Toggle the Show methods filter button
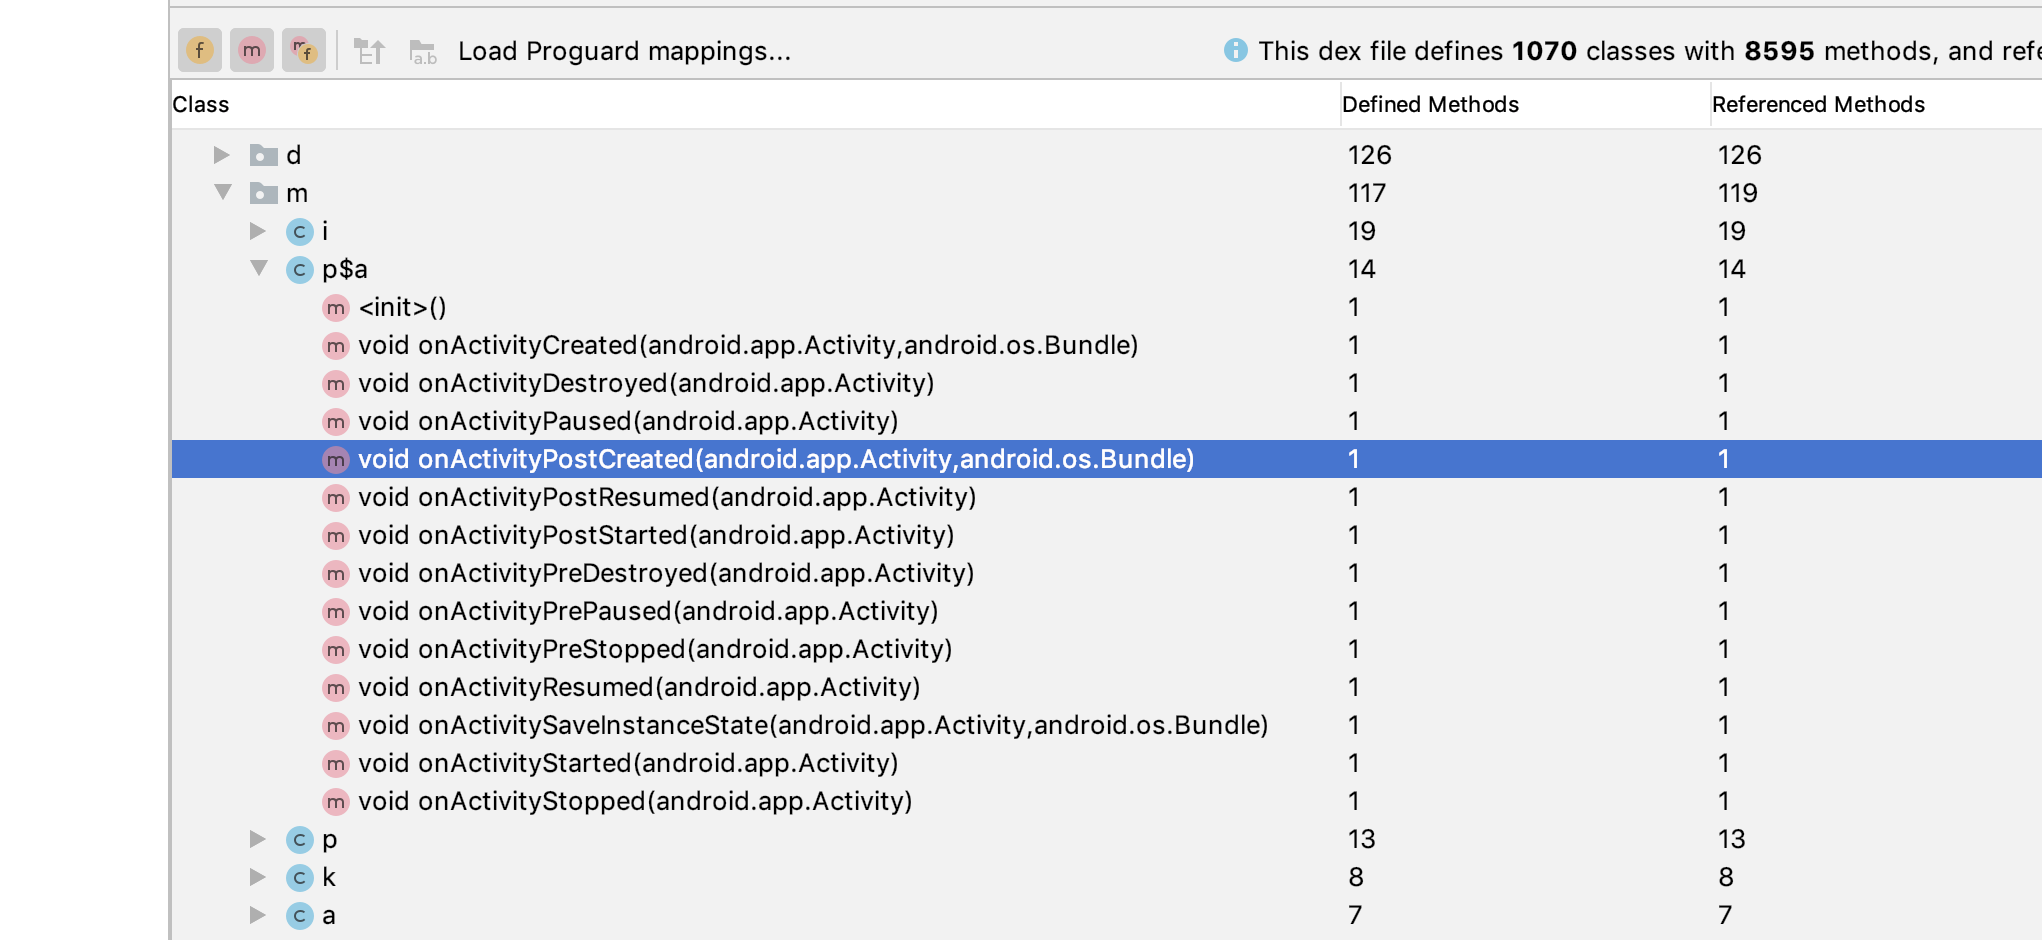2042x940 pixels. click(x=252, y=50)
